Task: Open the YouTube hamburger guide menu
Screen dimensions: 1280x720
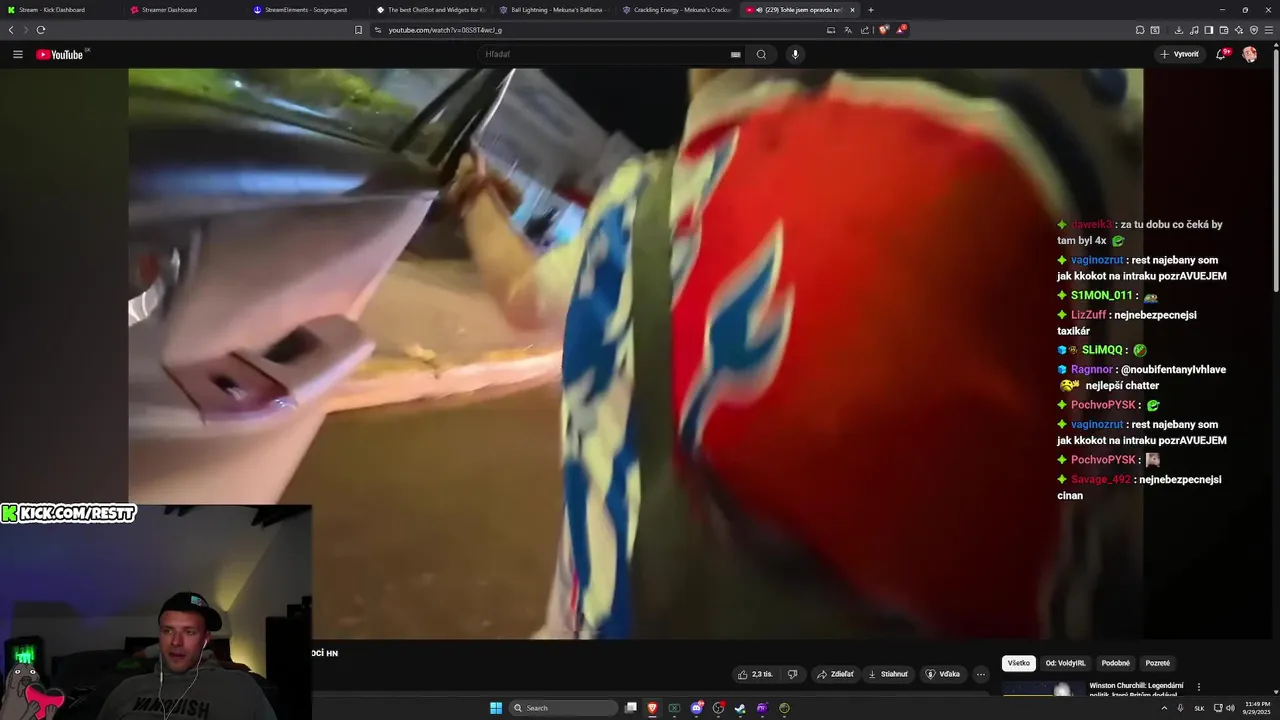Action: pyautogui.click(x=18, y=54)
